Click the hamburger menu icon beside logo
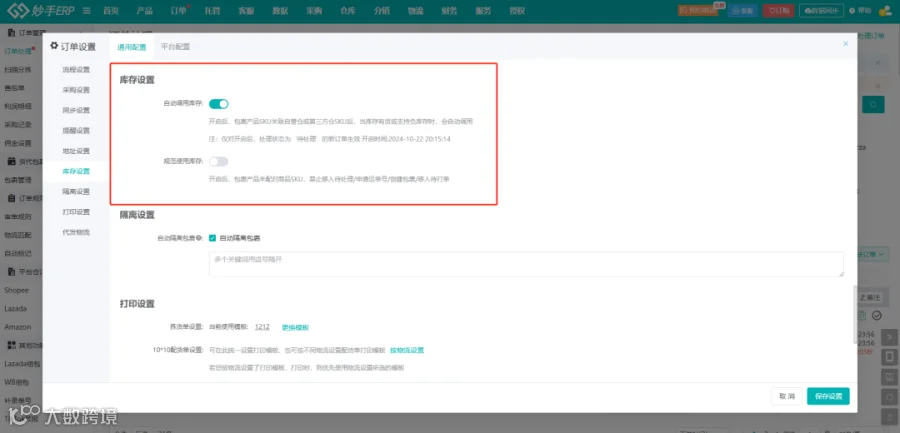This screenshot has width=900, height=433. click(86, 10)
